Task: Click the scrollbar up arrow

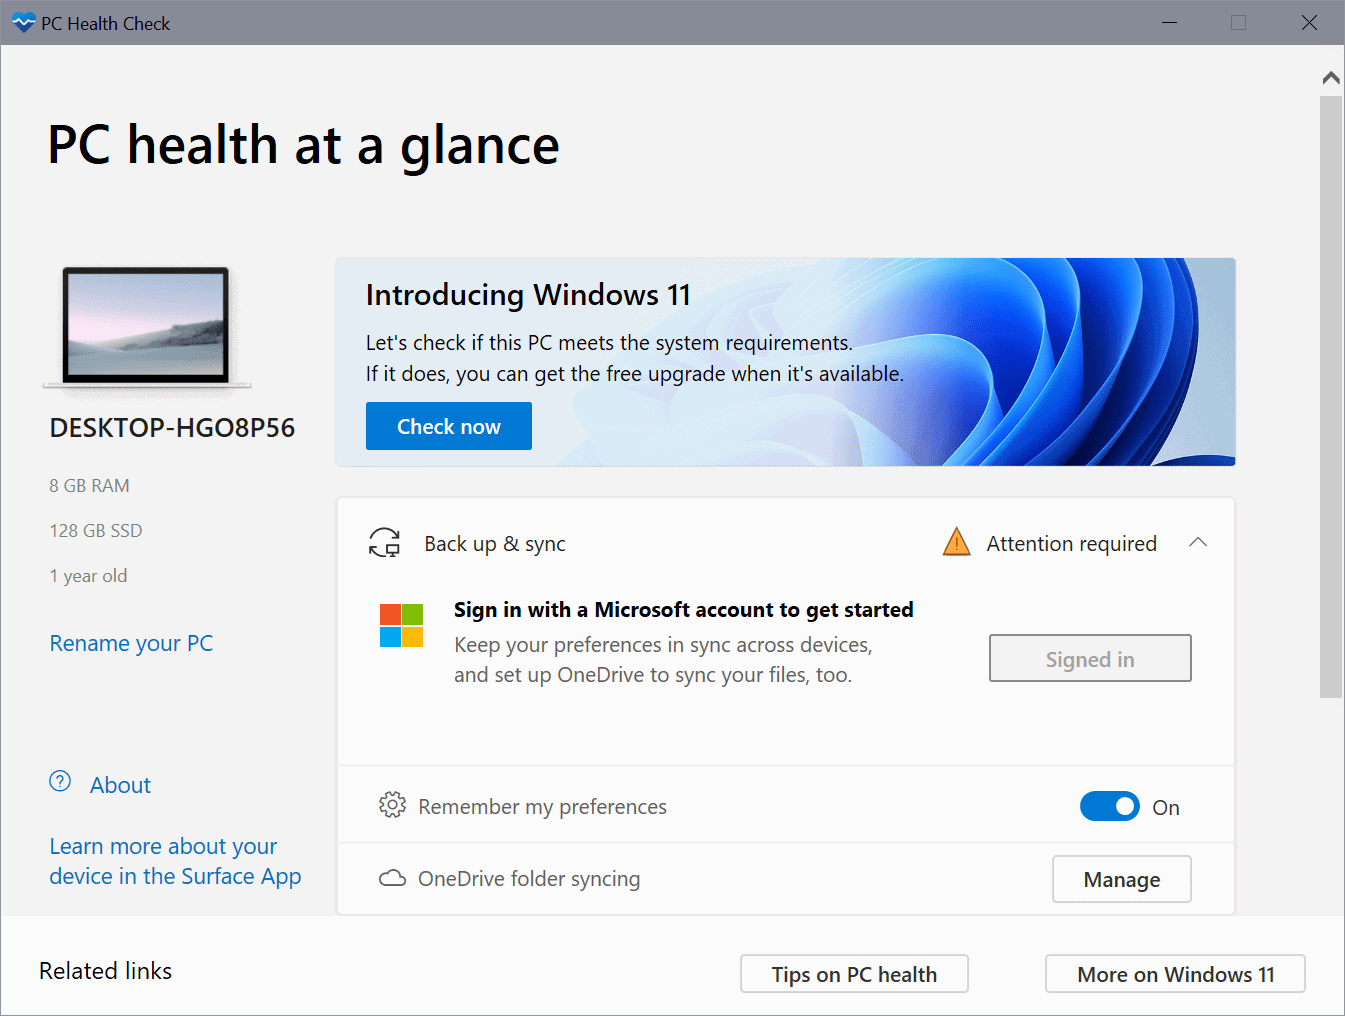Action: (1330, 77)
